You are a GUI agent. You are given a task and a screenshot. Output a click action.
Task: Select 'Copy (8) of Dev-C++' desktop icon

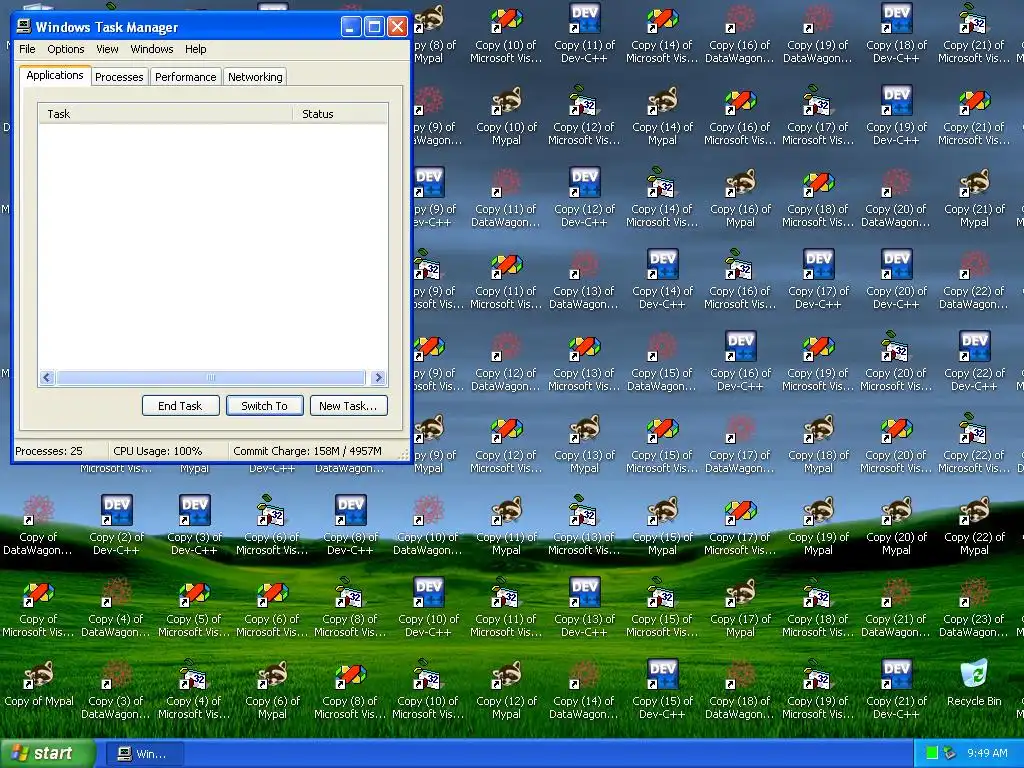click(x=350, y=526)
